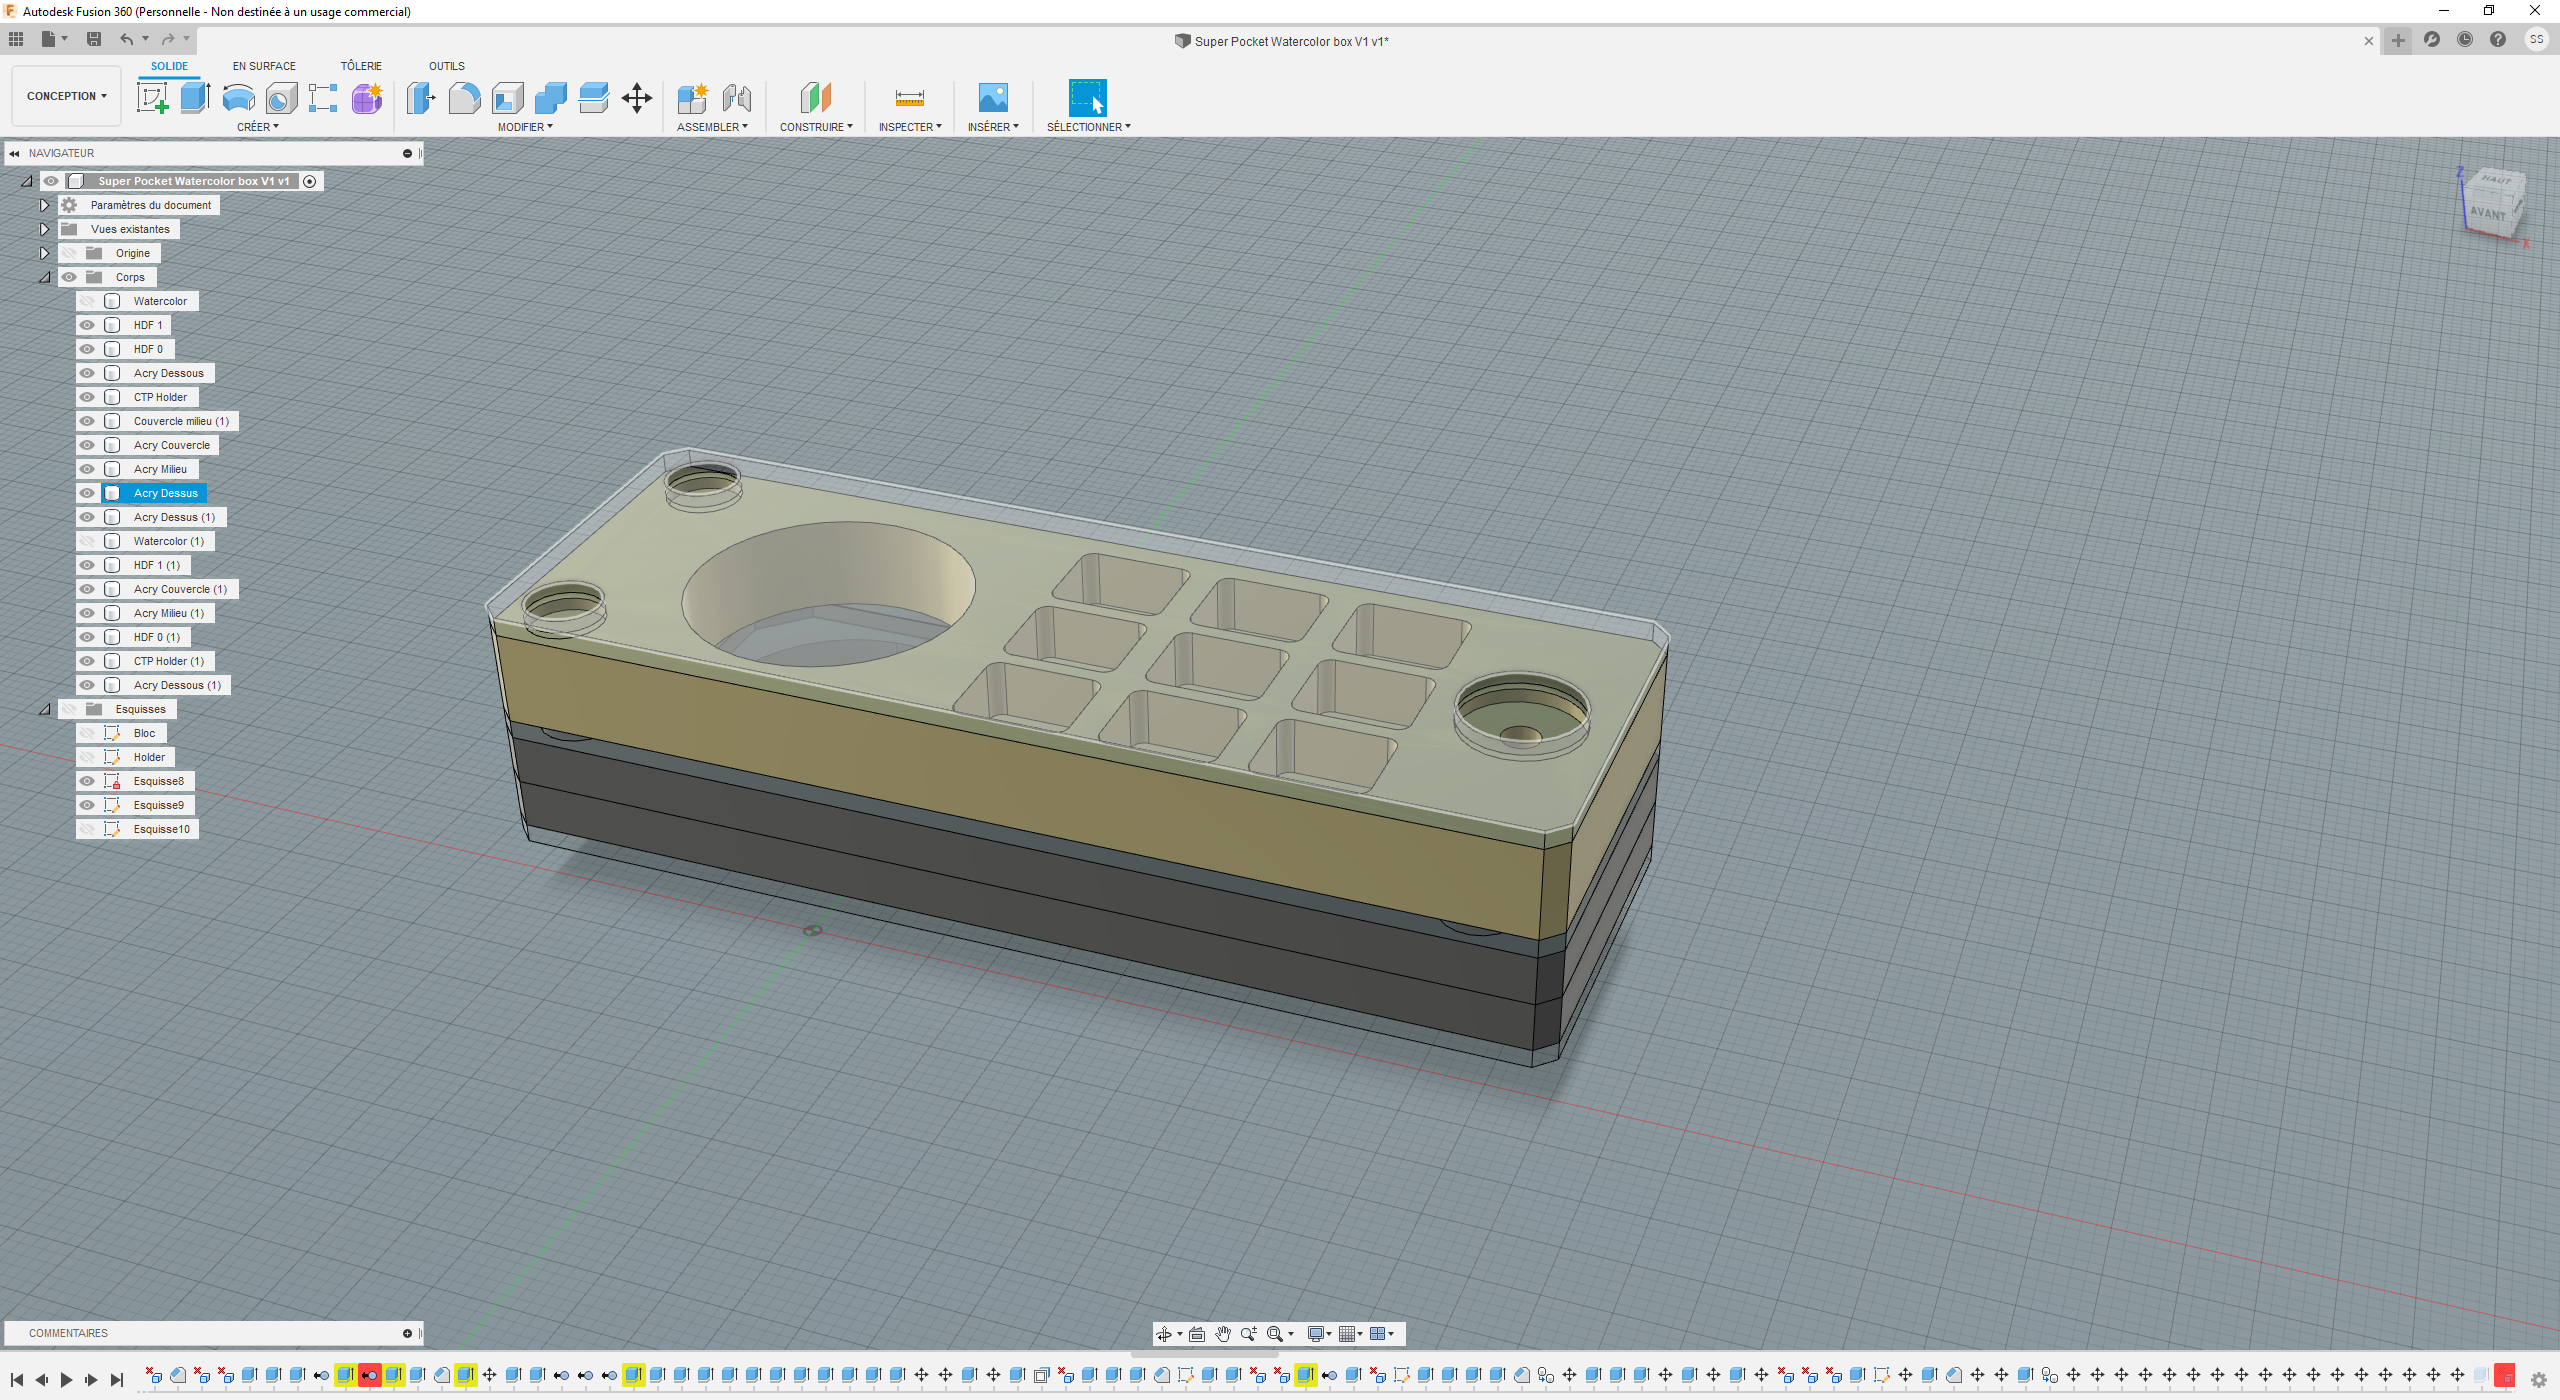Open the MODIFIER menu
Viewport: 2560px width, 1400px height.
[525, 127]
